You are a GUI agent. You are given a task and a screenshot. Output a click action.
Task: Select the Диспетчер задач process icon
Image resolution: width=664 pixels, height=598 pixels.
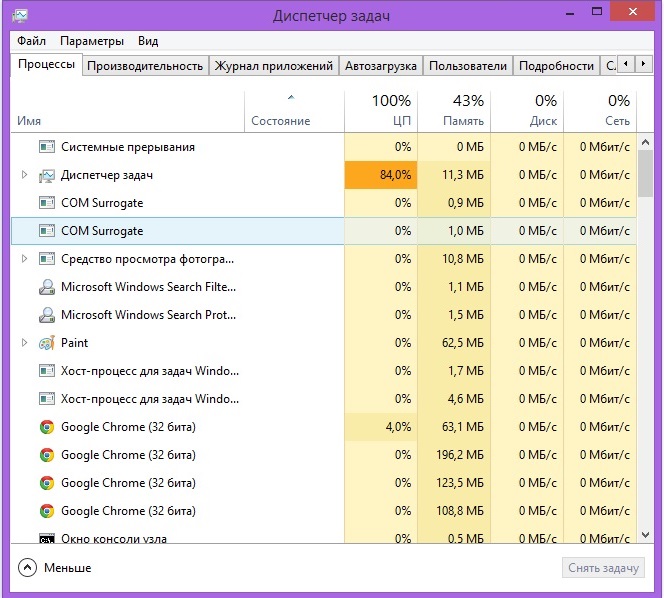pyautogui.click(x=47, y=175)
